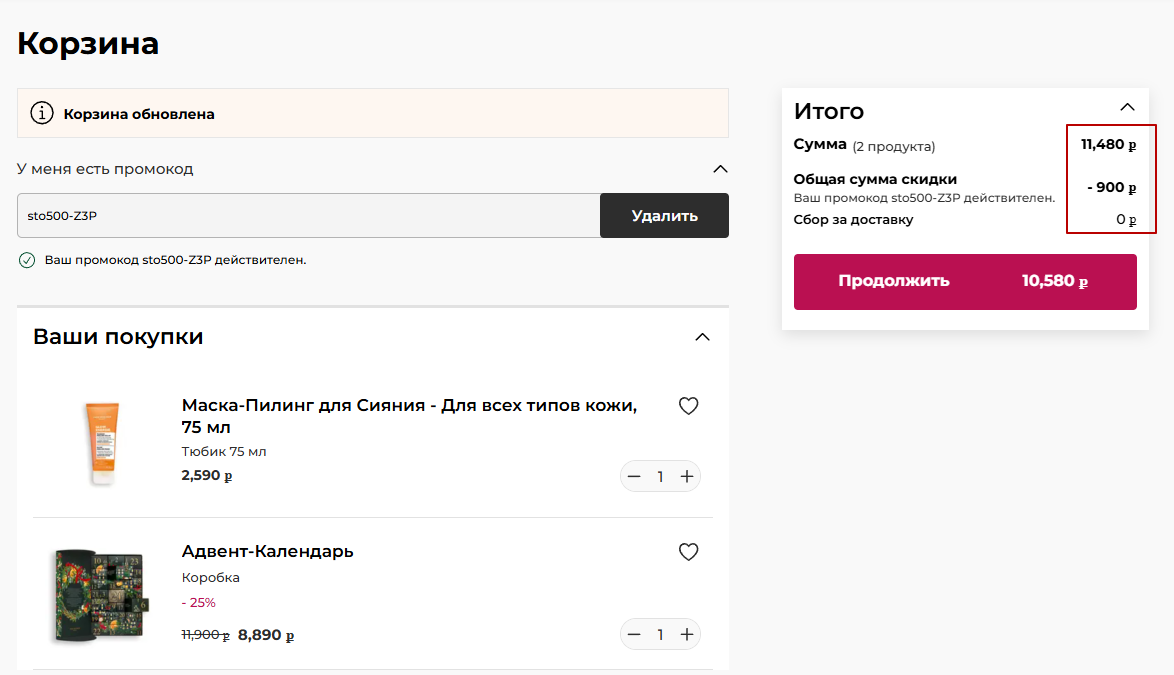Collapse the promo code section
The height and width of the screenshot is (675, 1174).
tap(720, 169)
